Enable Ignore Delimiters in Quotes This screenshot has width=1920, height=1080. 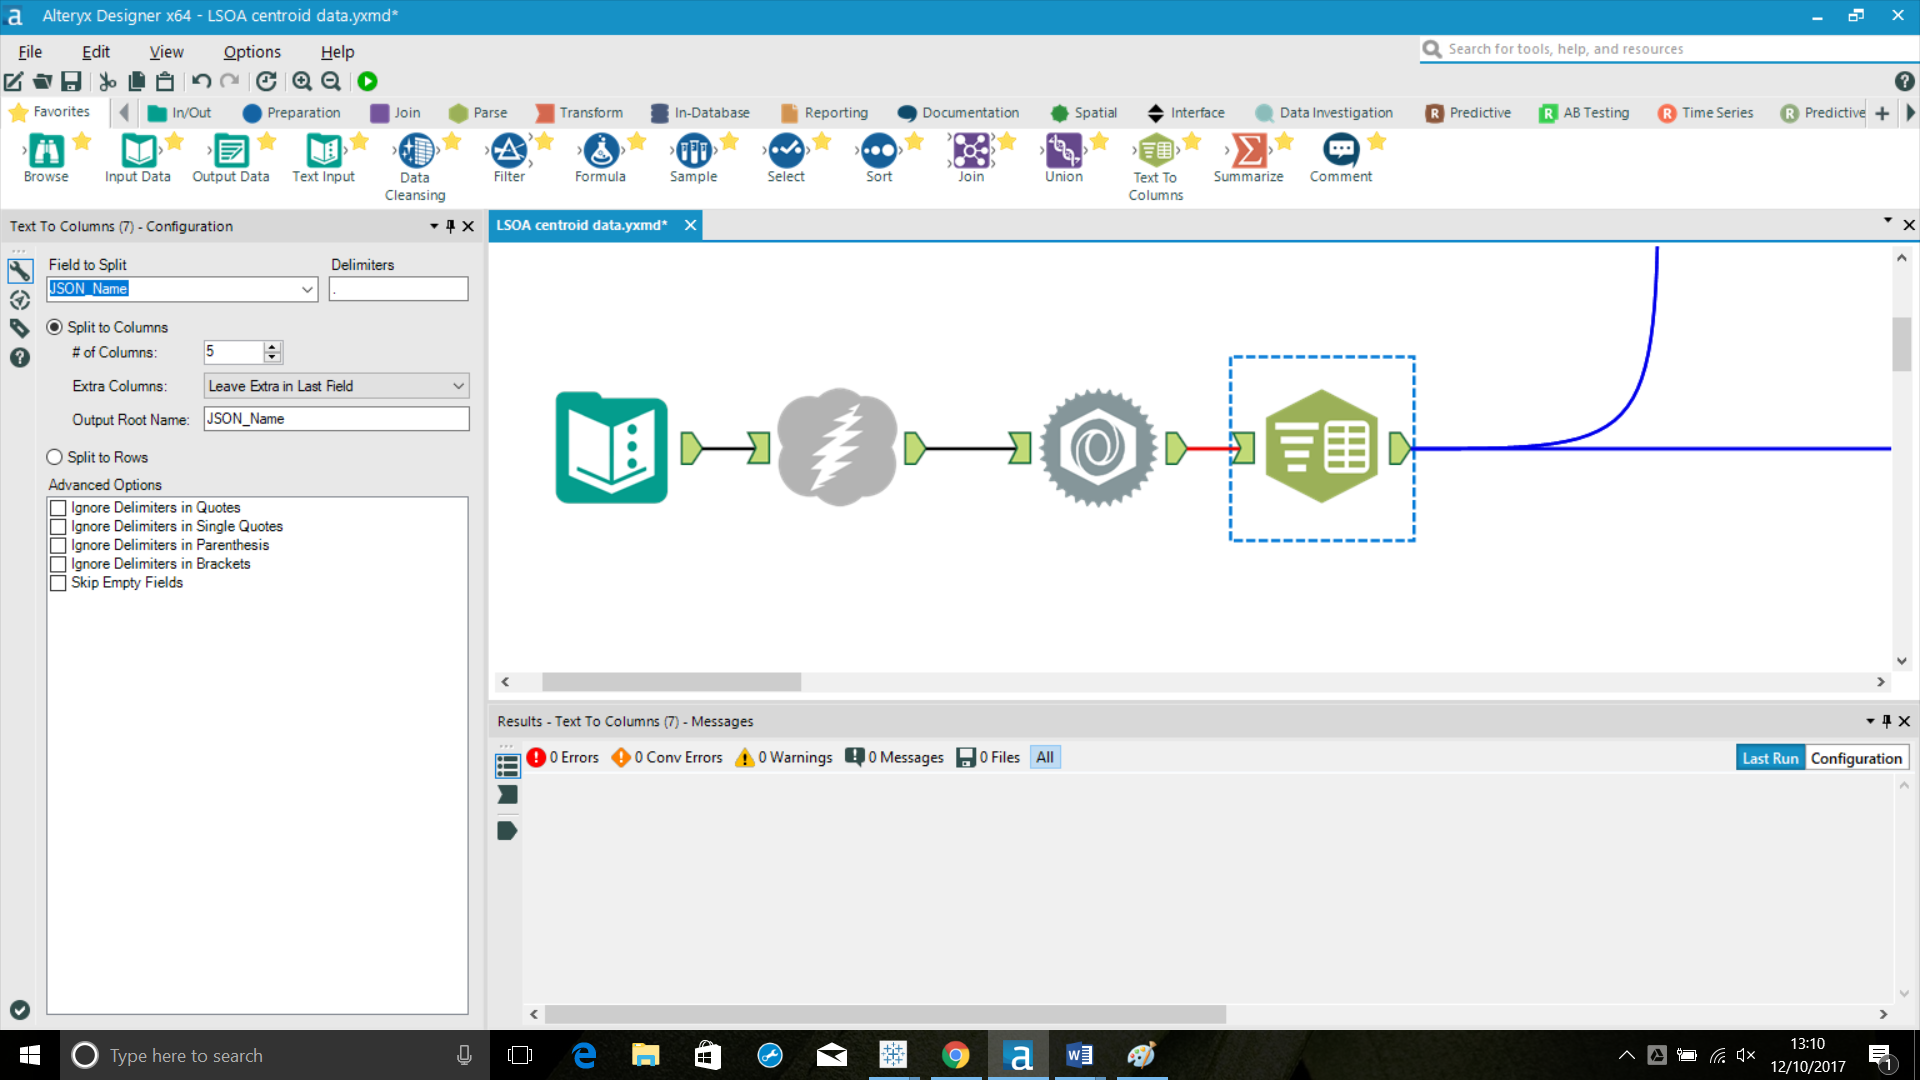pos(58,508)
